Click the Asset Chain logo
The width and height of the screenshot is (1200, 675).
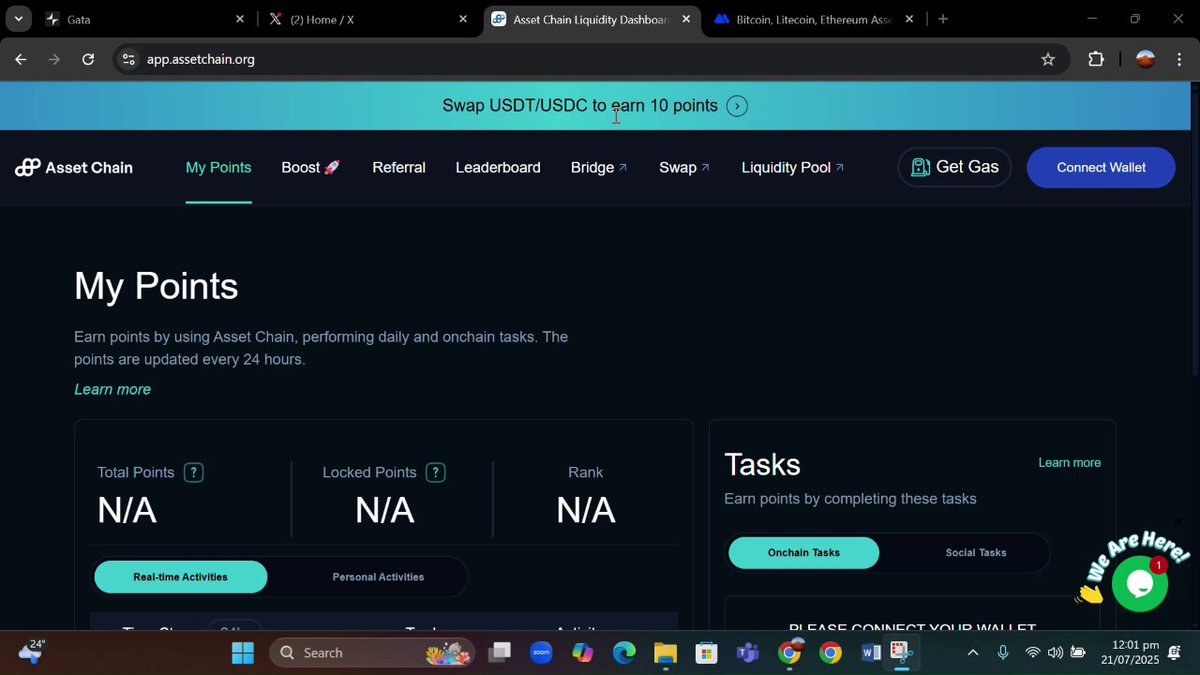74,168
